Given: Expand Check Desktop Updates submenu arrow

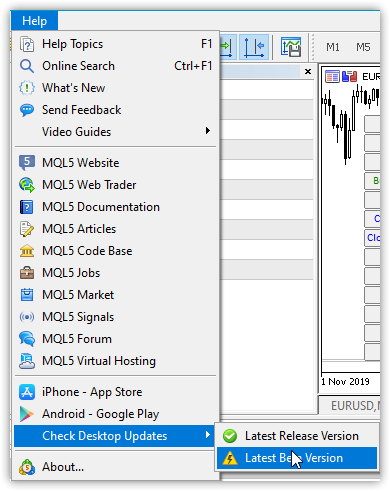Looking at the screenshot, I should [208, 435].
